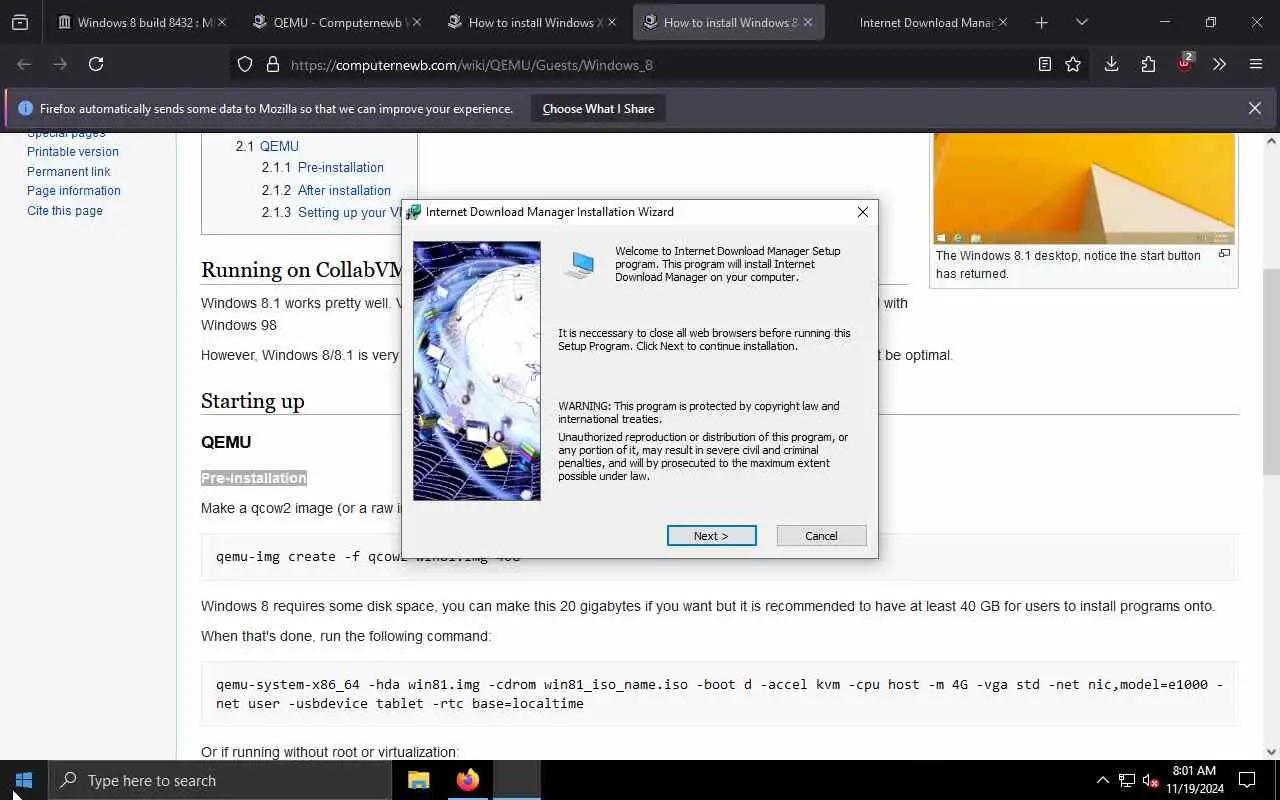This screenshot has height=800, width=1280.
Task: Open Firefox recent browsing view icon
Action: click(20, 22)
